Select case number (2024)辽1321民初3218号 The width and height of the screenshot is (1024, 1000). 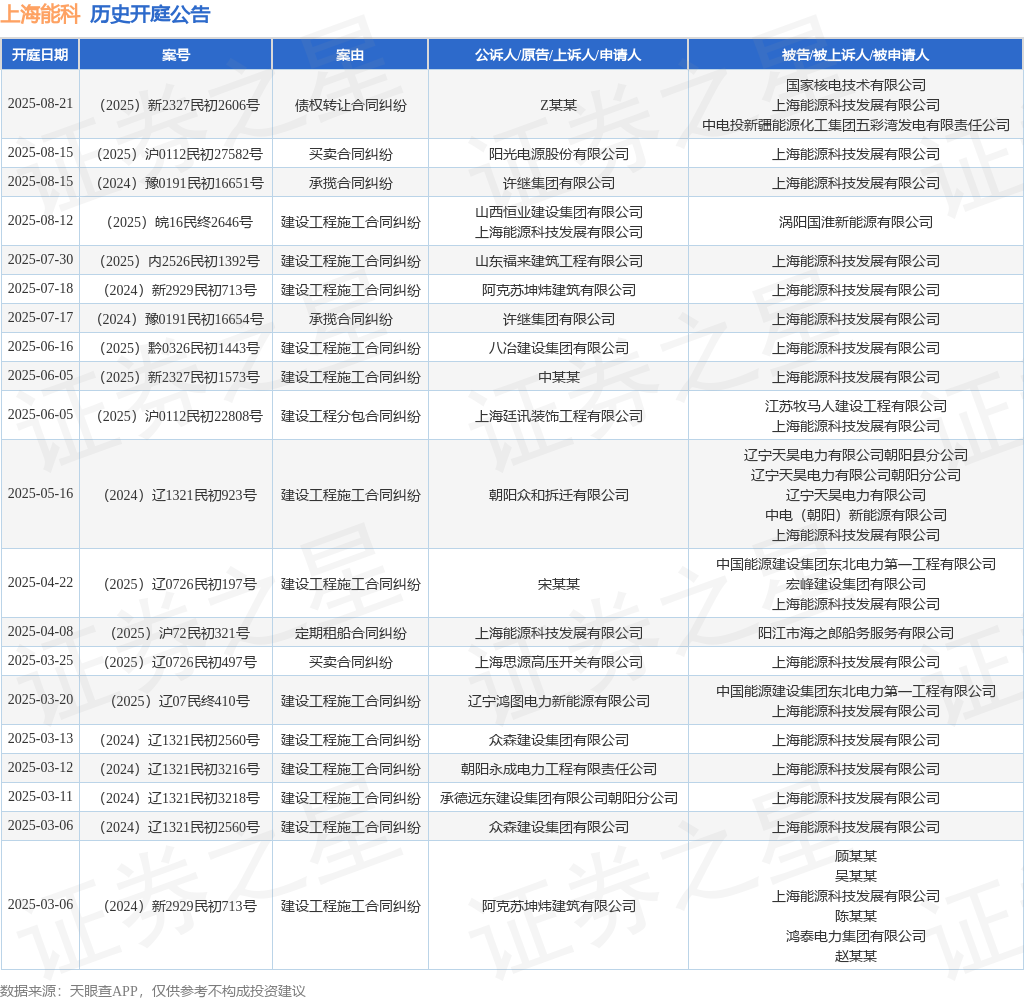pos(176,798)
